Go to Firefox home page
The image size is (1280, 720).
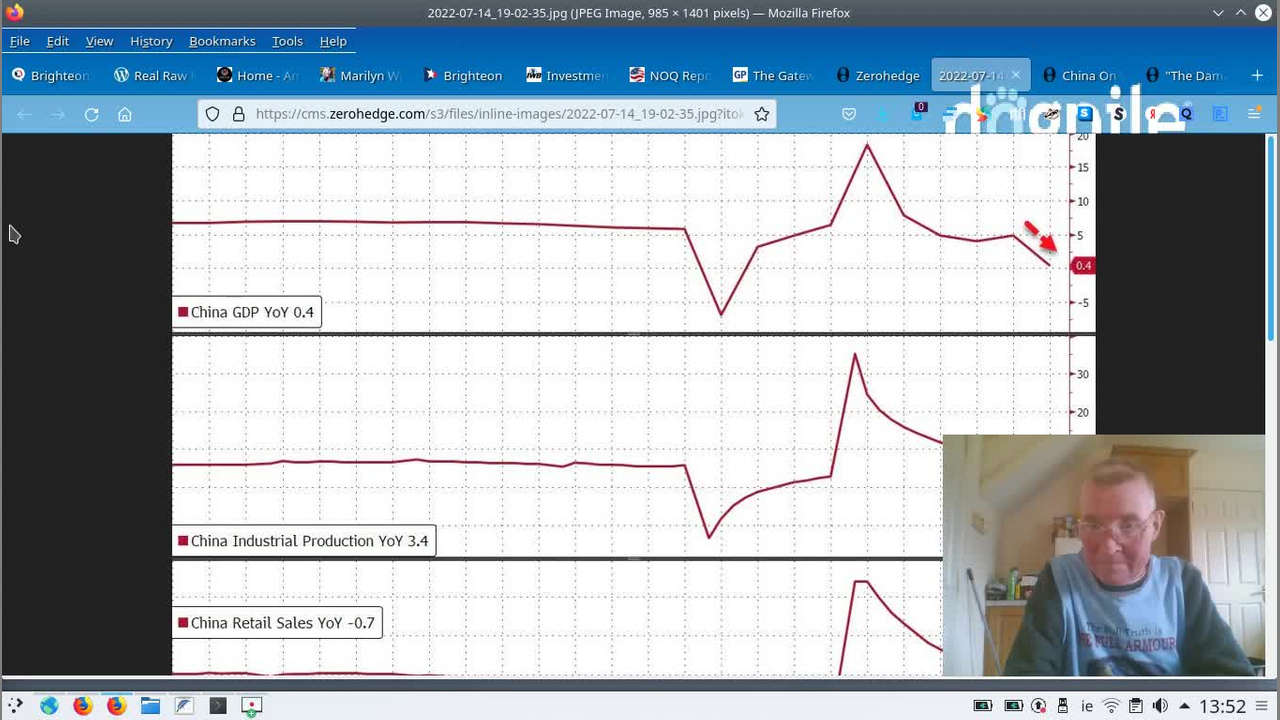point(125,115)
